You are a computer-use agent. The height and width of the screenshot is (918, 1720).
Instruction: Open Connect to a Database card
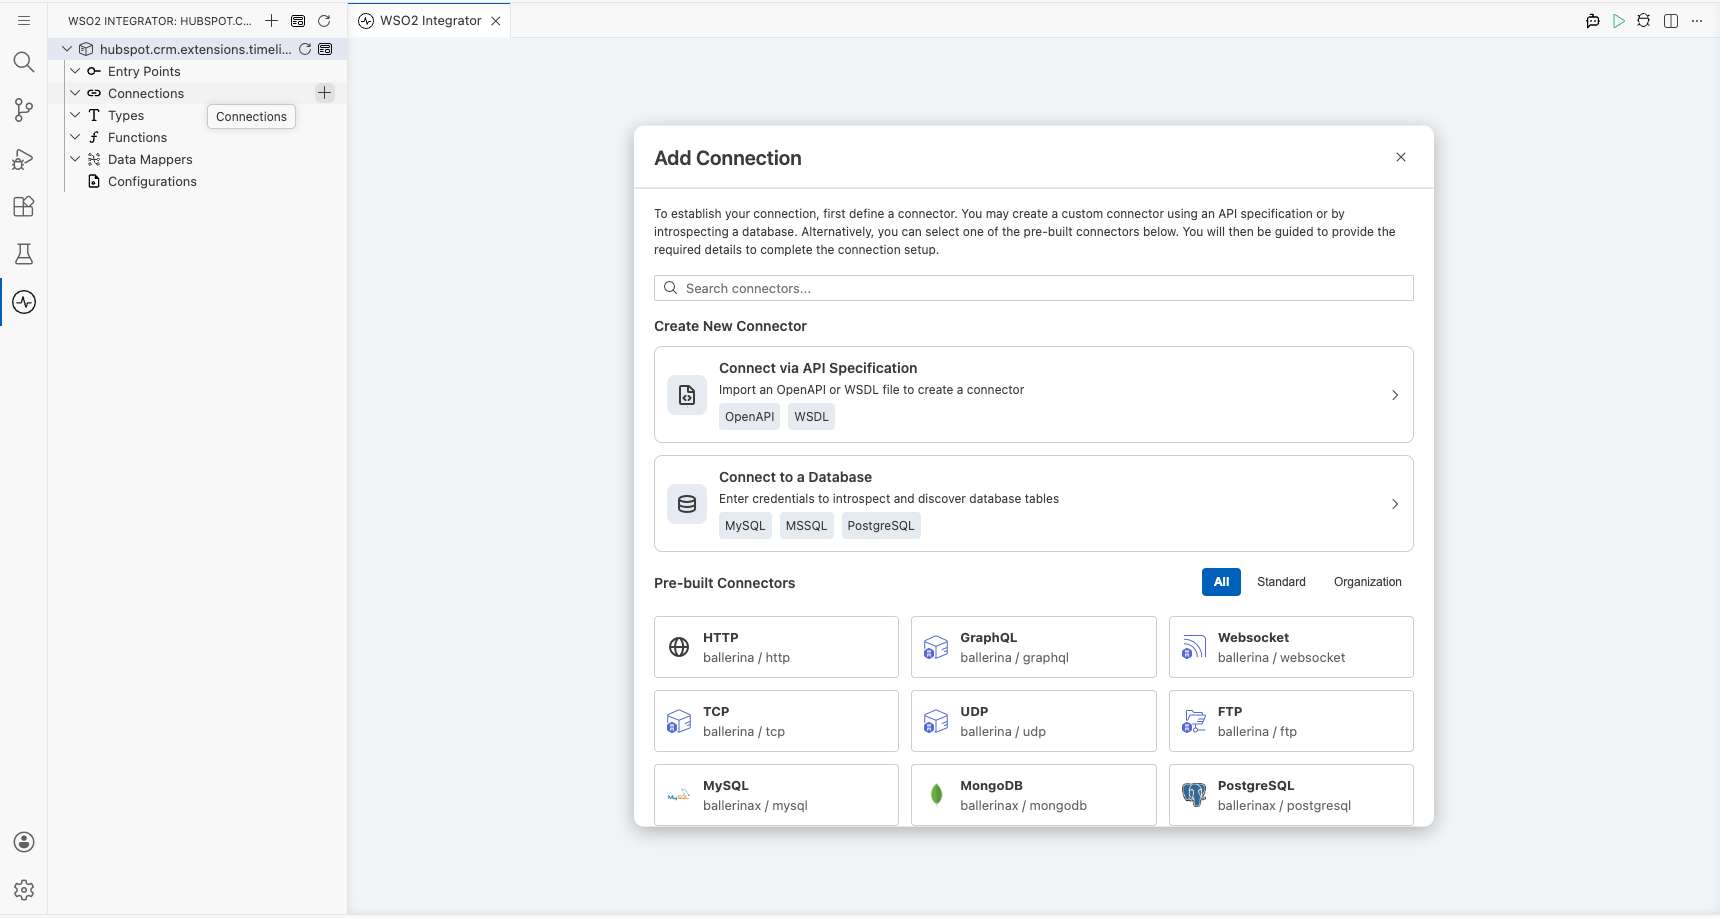click(x=1033, y=503)
